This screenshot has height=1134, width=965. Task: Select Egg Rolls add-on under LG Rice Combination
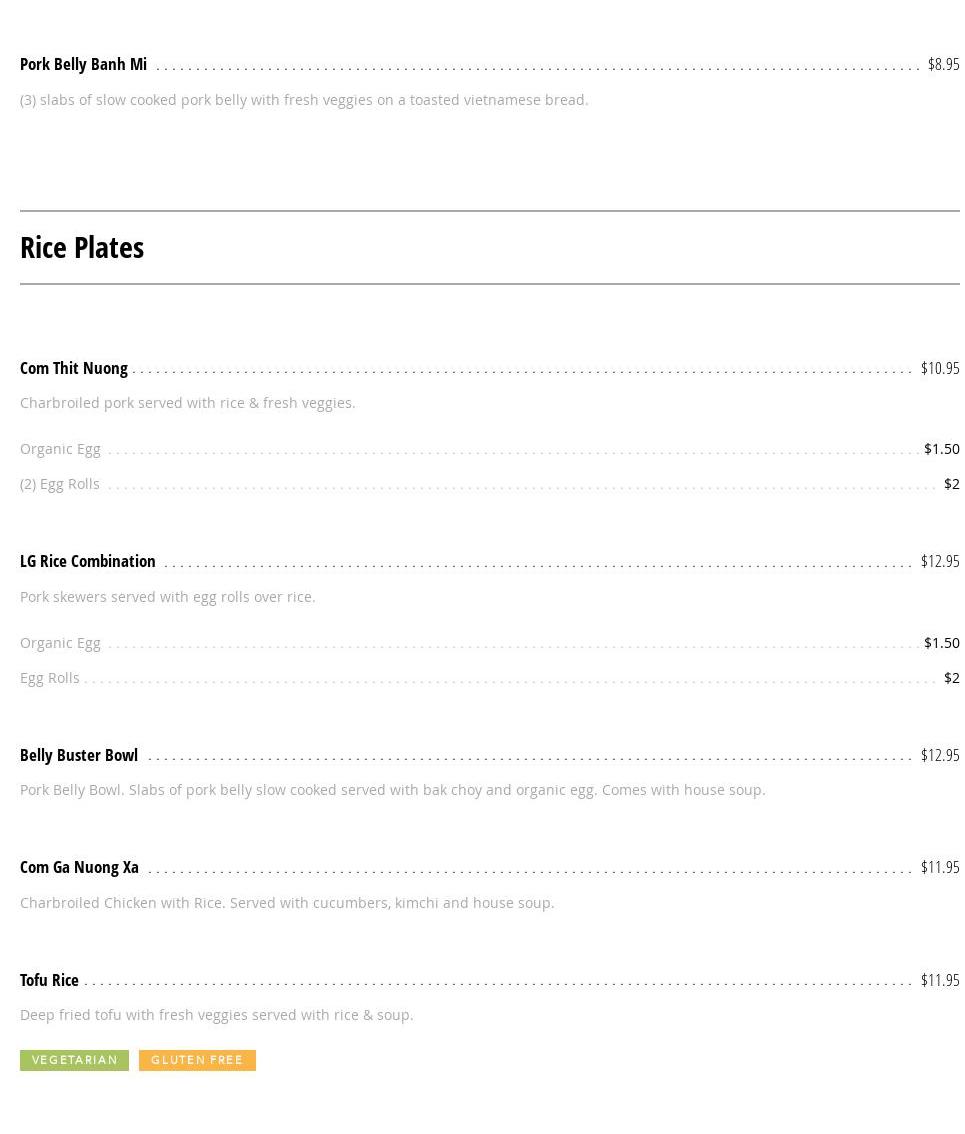coord(49,678)
